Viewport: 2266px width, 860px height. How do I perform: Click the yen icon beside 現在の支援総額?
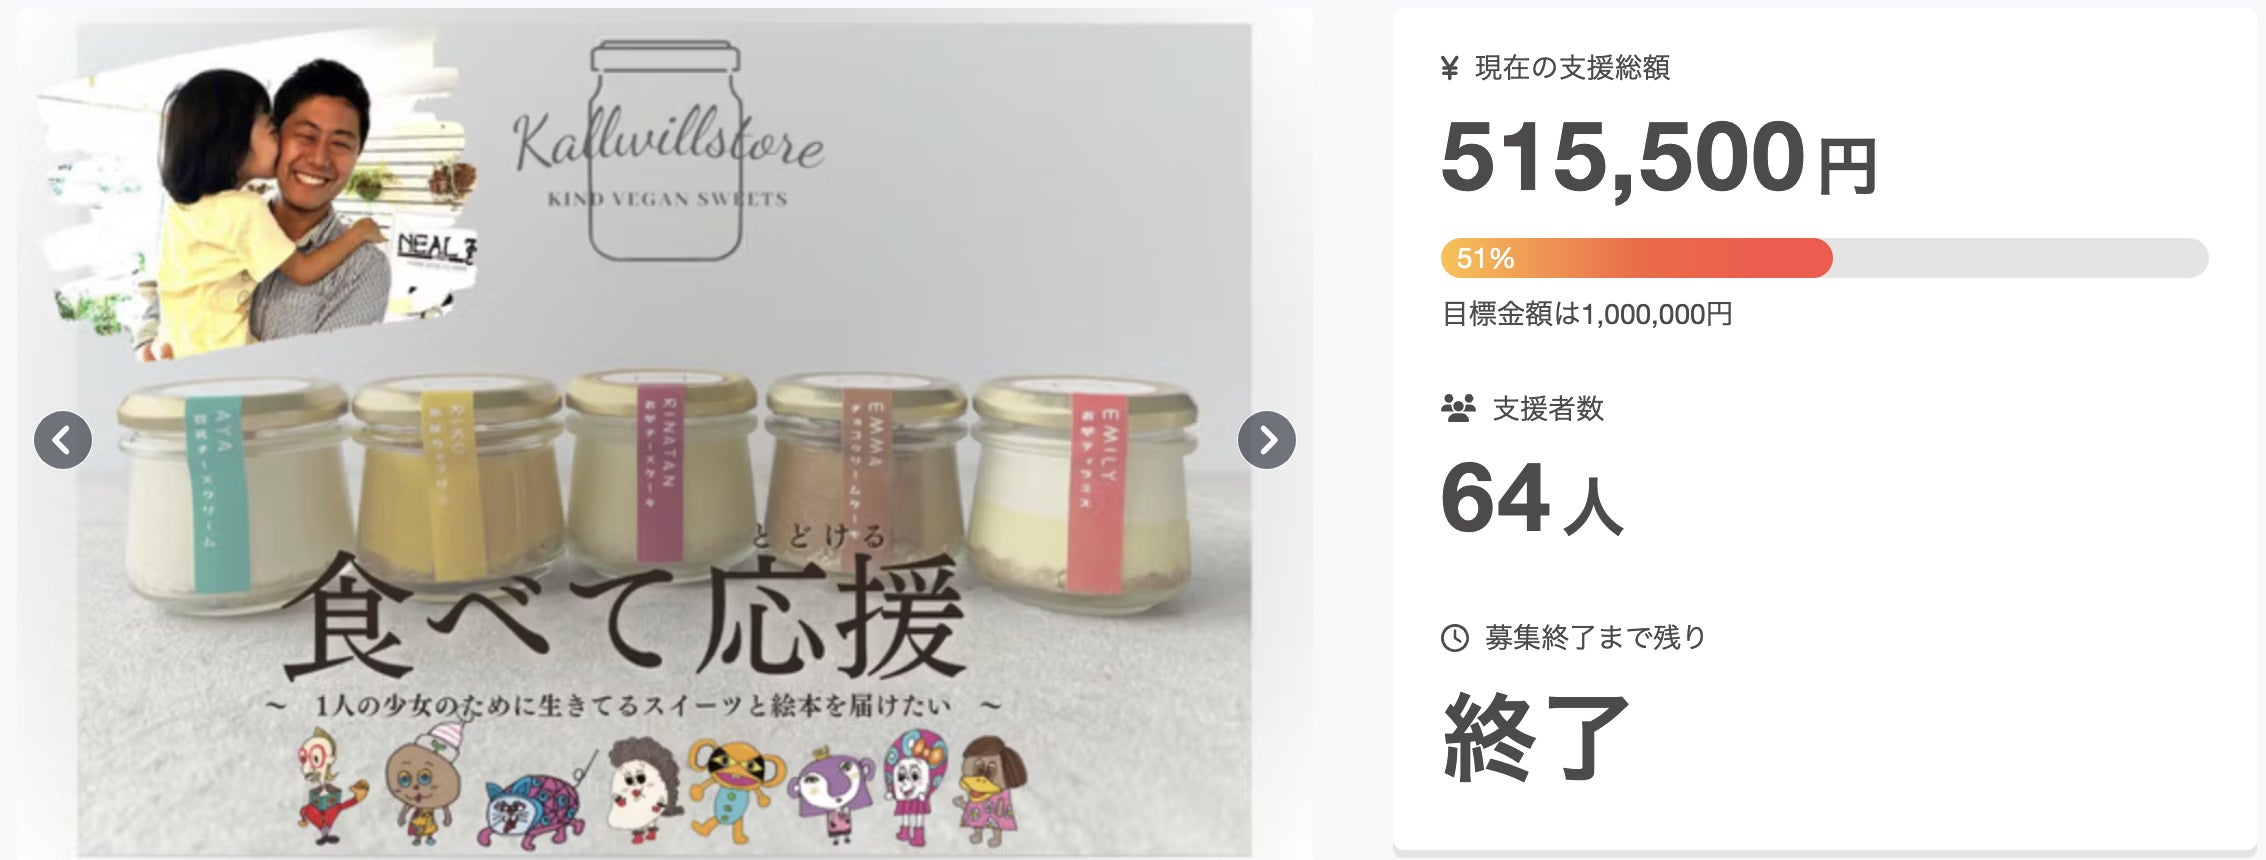pos(1449,68)
